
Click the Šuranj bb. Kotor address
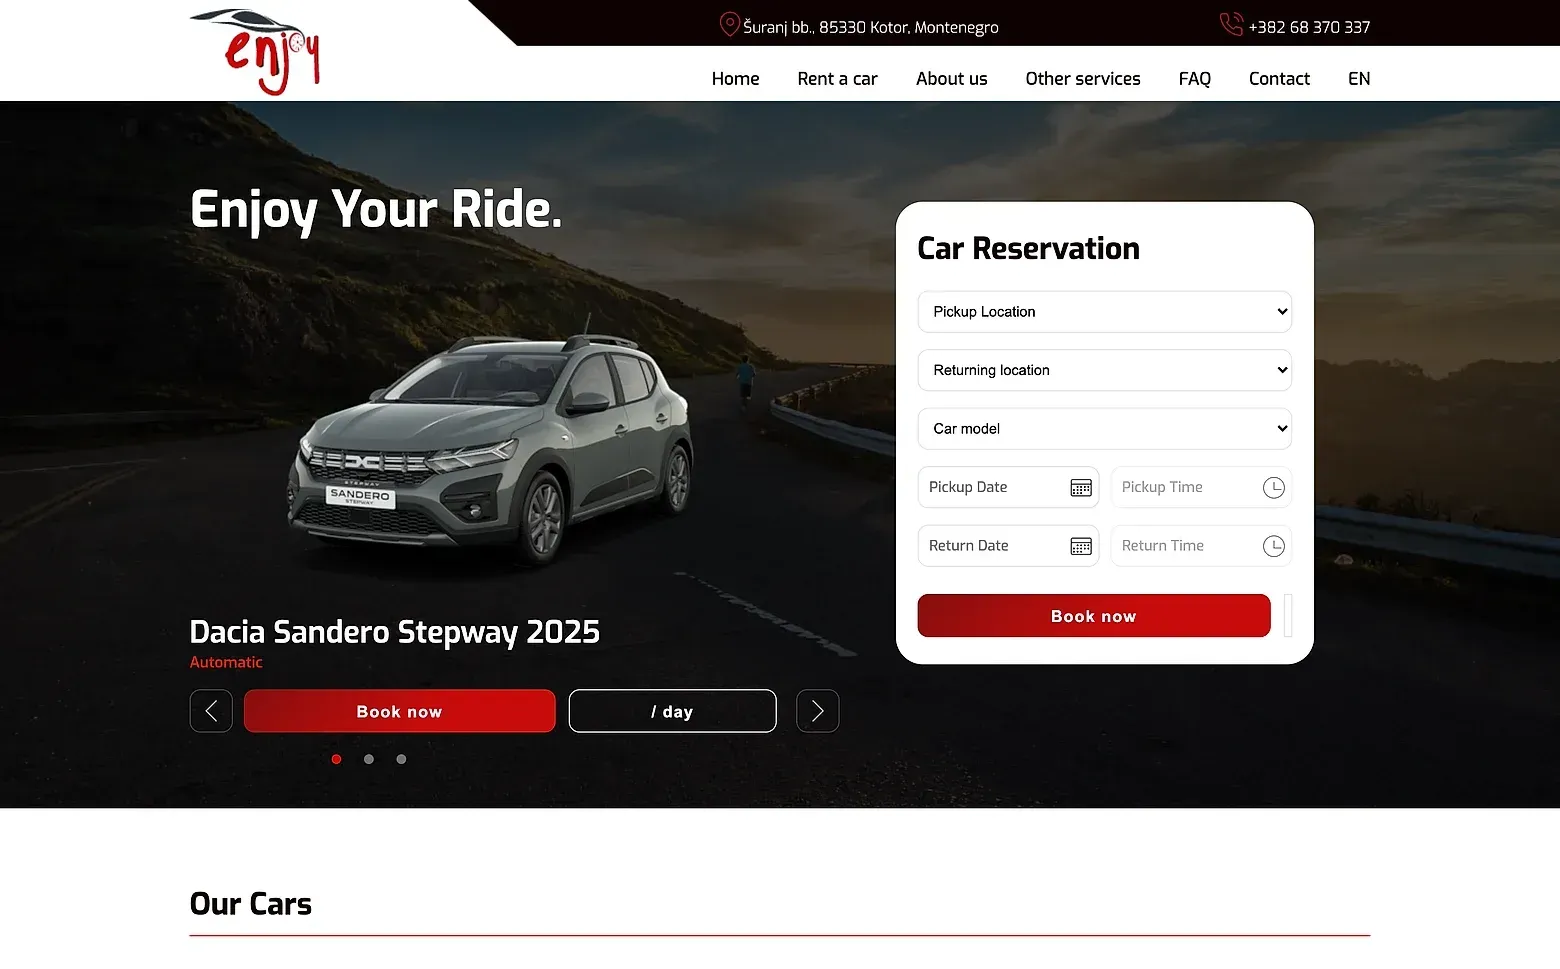[x=871, y=27]
